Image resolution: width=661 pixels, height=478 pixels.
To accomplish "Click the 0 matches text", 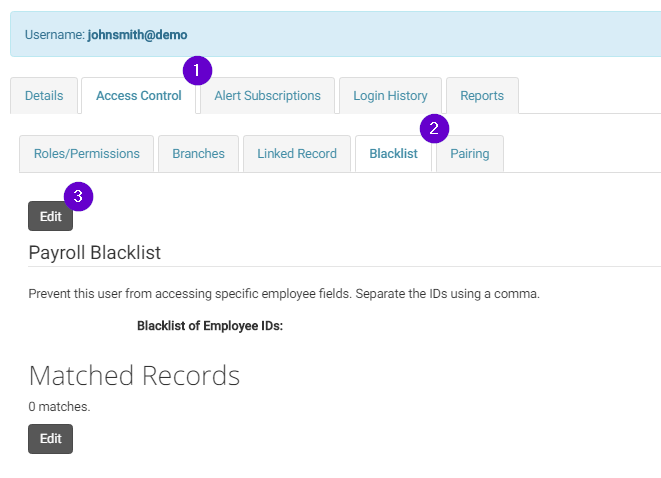I will [x=59, y=407].
